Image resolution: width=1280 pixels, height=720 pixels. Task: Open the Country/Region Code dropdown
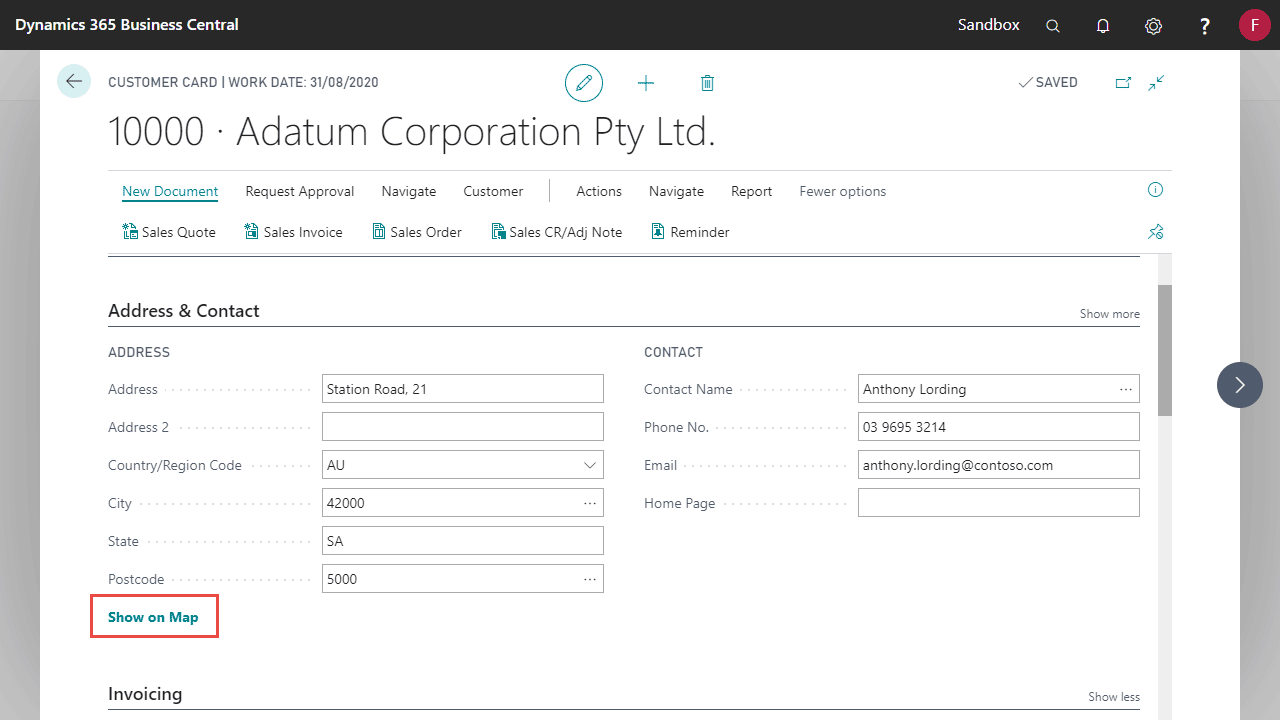589,465
